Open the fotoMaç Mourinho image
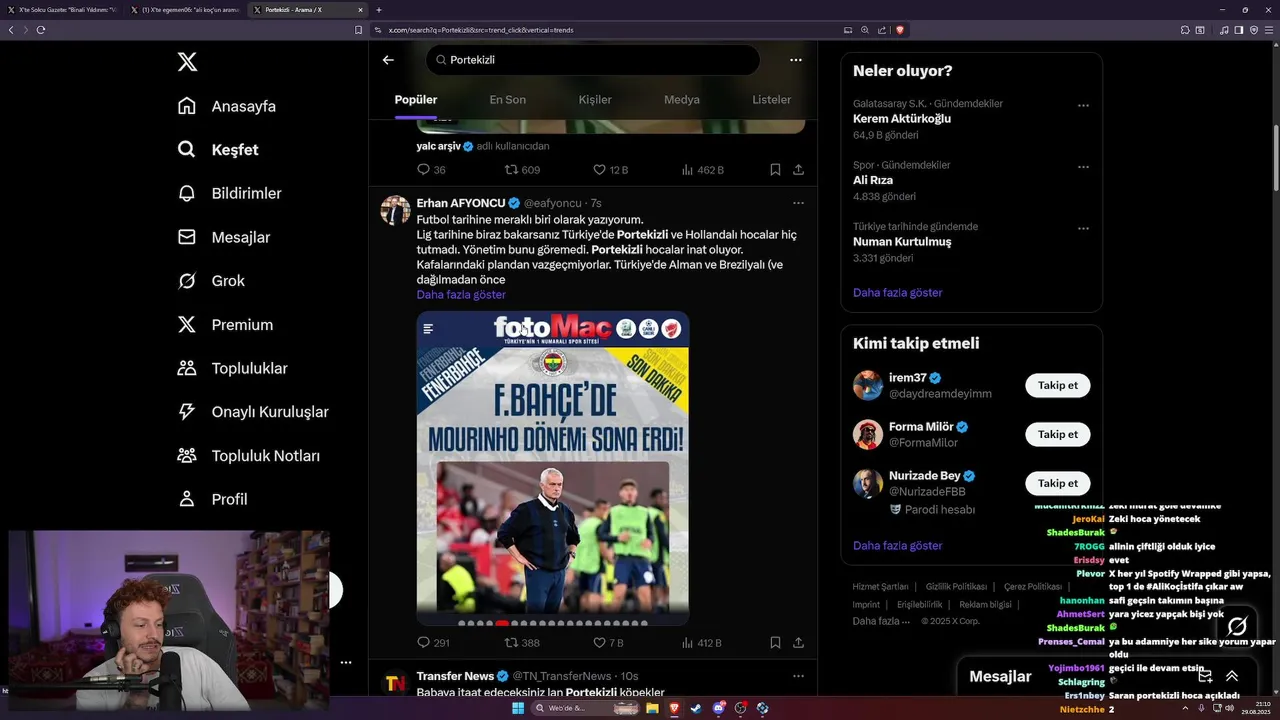The width and height of the screenshot is (1280, 720). coord(553,468)
